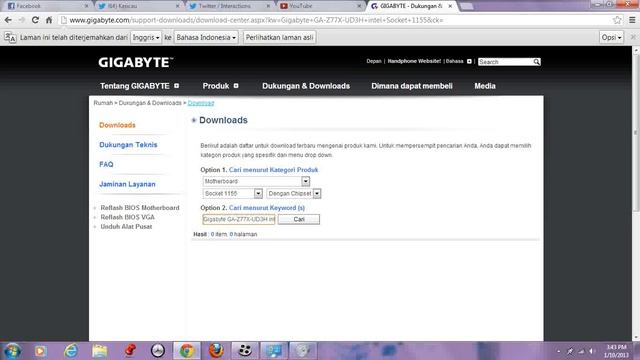The width and height of the screenshot is (640, 360).
Task: Click the site Search input box
Action: coord(506,62)
